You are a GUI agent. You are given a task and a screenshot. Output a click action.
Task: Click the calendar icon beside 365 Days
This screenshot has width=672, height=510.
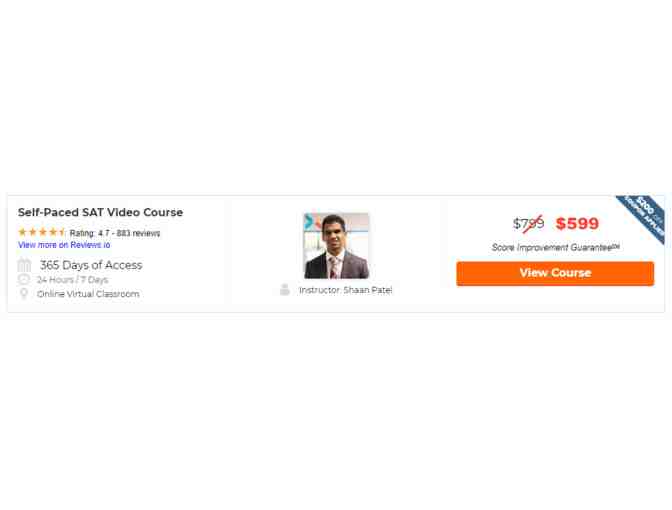24,265
